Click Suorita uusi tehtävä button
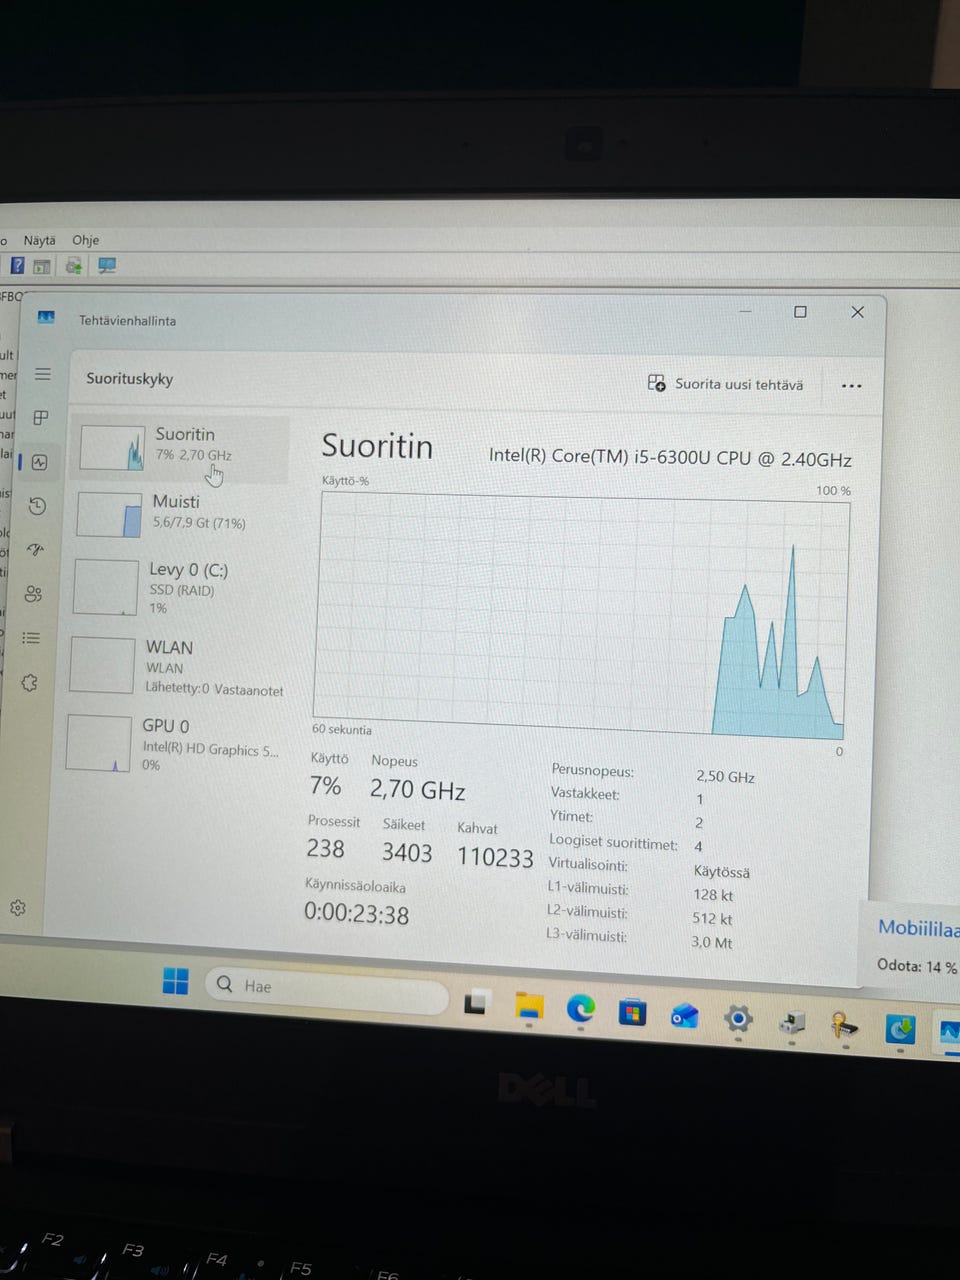This screenshot has height=1280, width=960. point(725,384)
